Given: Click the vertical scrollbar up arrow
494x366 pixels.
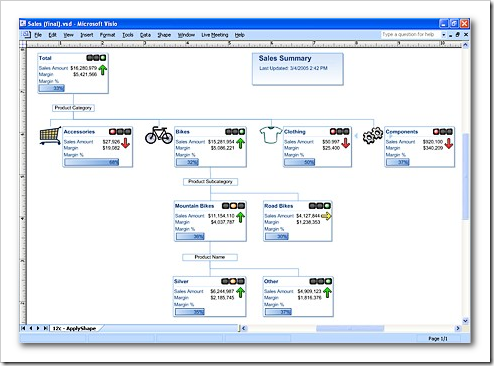Looking at the screenshot, I should coord(465,45).
